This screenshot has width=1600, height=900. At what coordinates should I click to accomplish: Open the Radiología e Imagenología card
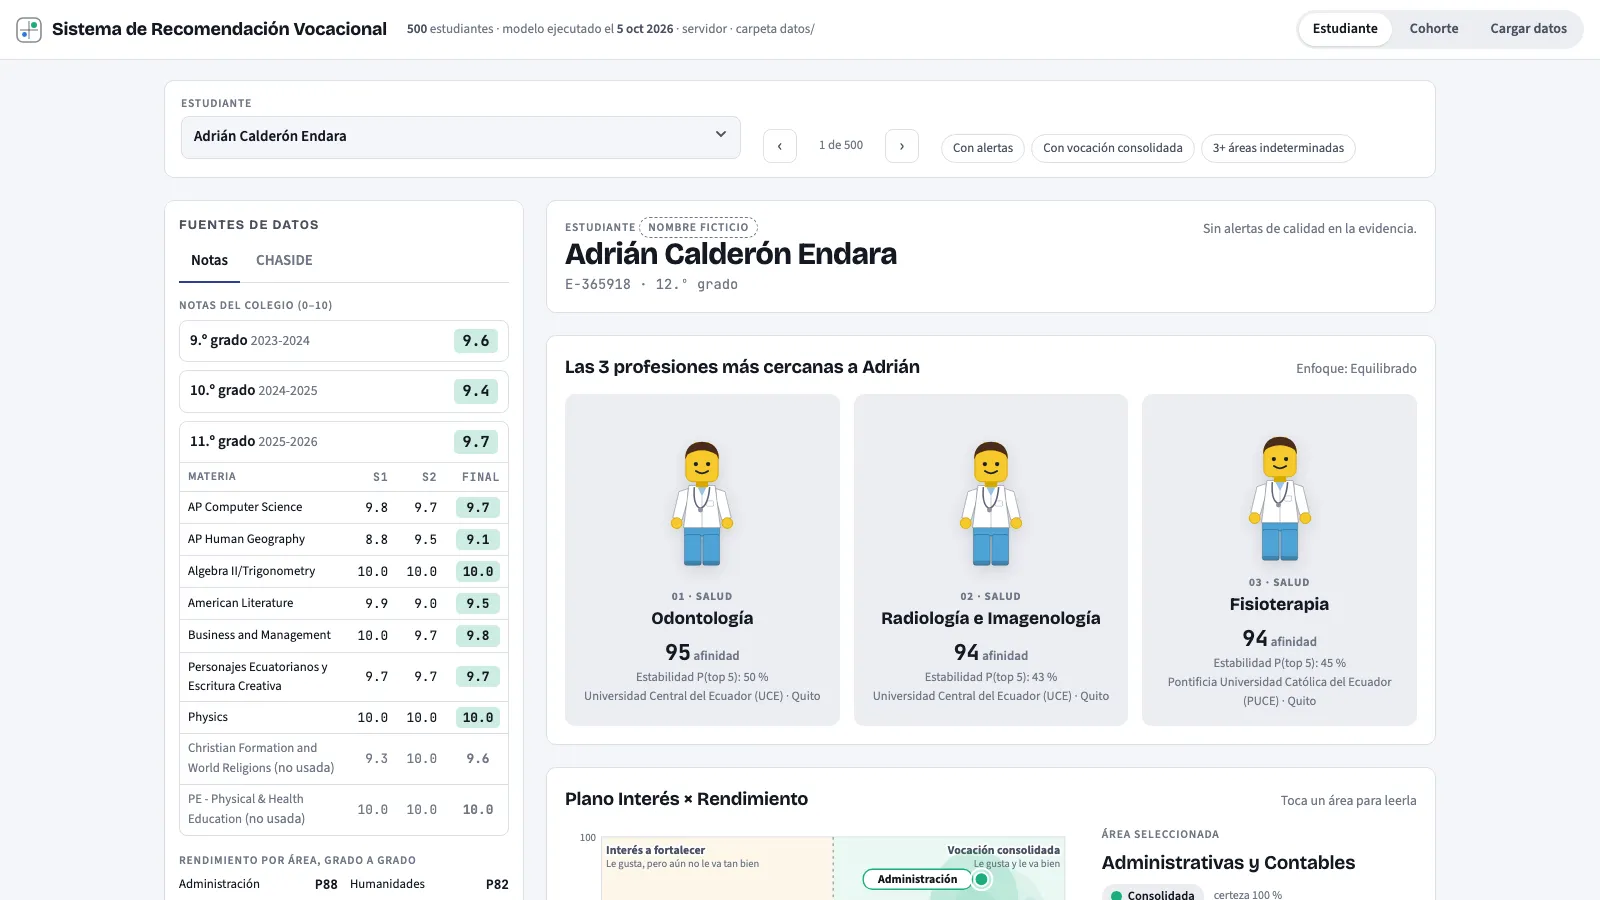coord(991,560)
